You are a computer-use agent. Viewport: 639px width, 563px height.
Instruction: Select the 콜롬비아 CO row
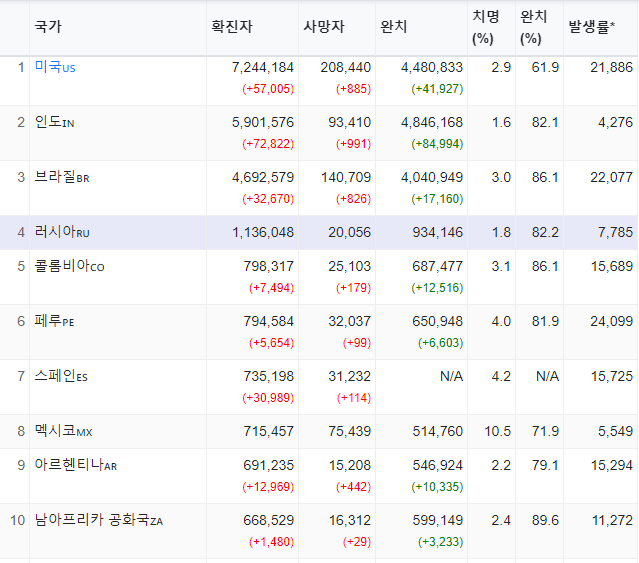pyautogui.click(x=320, y=277)
